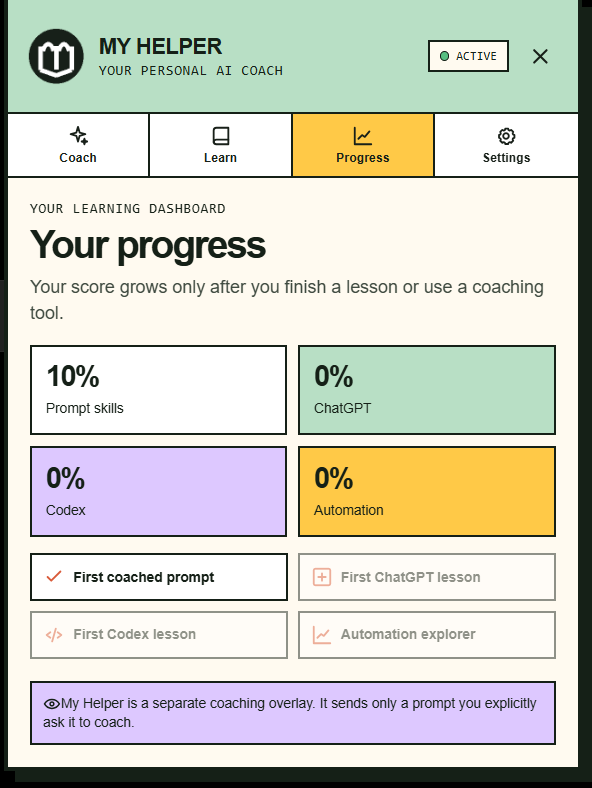The height and width of the screenshot is (788, 592).
Task: Click the yellow 0% Automation card
Action: tap(427, 491)
